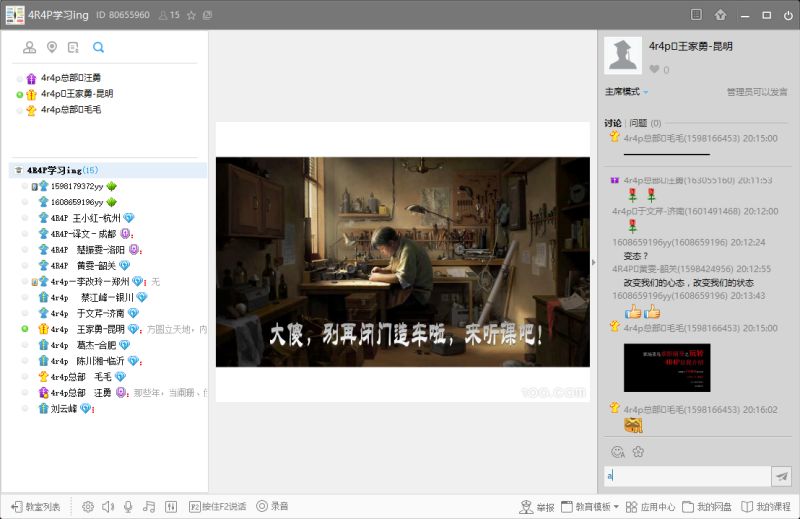Screen dimensions: 800x519
Task: Open the 主席模式 mode dropdown
Action: pos(627,92)
